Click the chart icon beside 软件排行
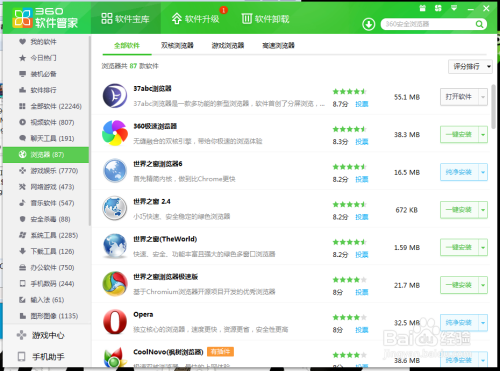Image resolution: width=500 pixels, height=371 pixels. tap(22, 90)
